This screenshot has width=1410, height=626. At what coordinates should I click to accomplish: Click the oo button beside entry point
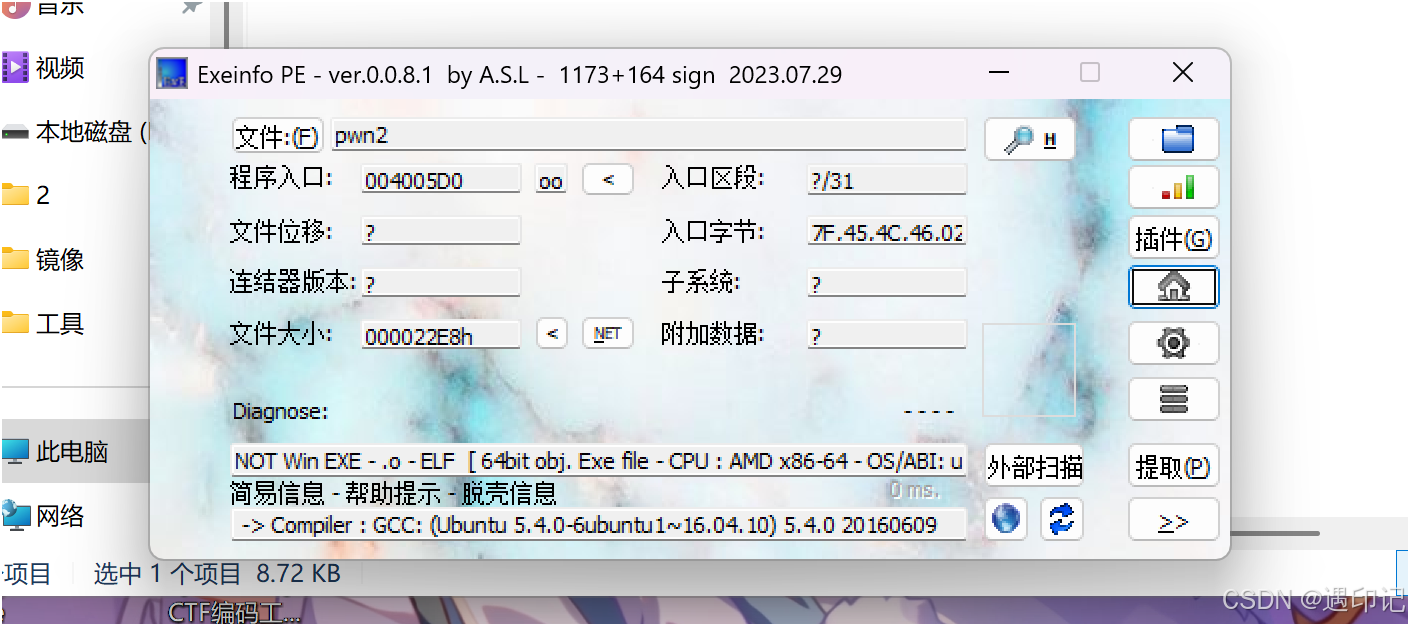point(551,180)
